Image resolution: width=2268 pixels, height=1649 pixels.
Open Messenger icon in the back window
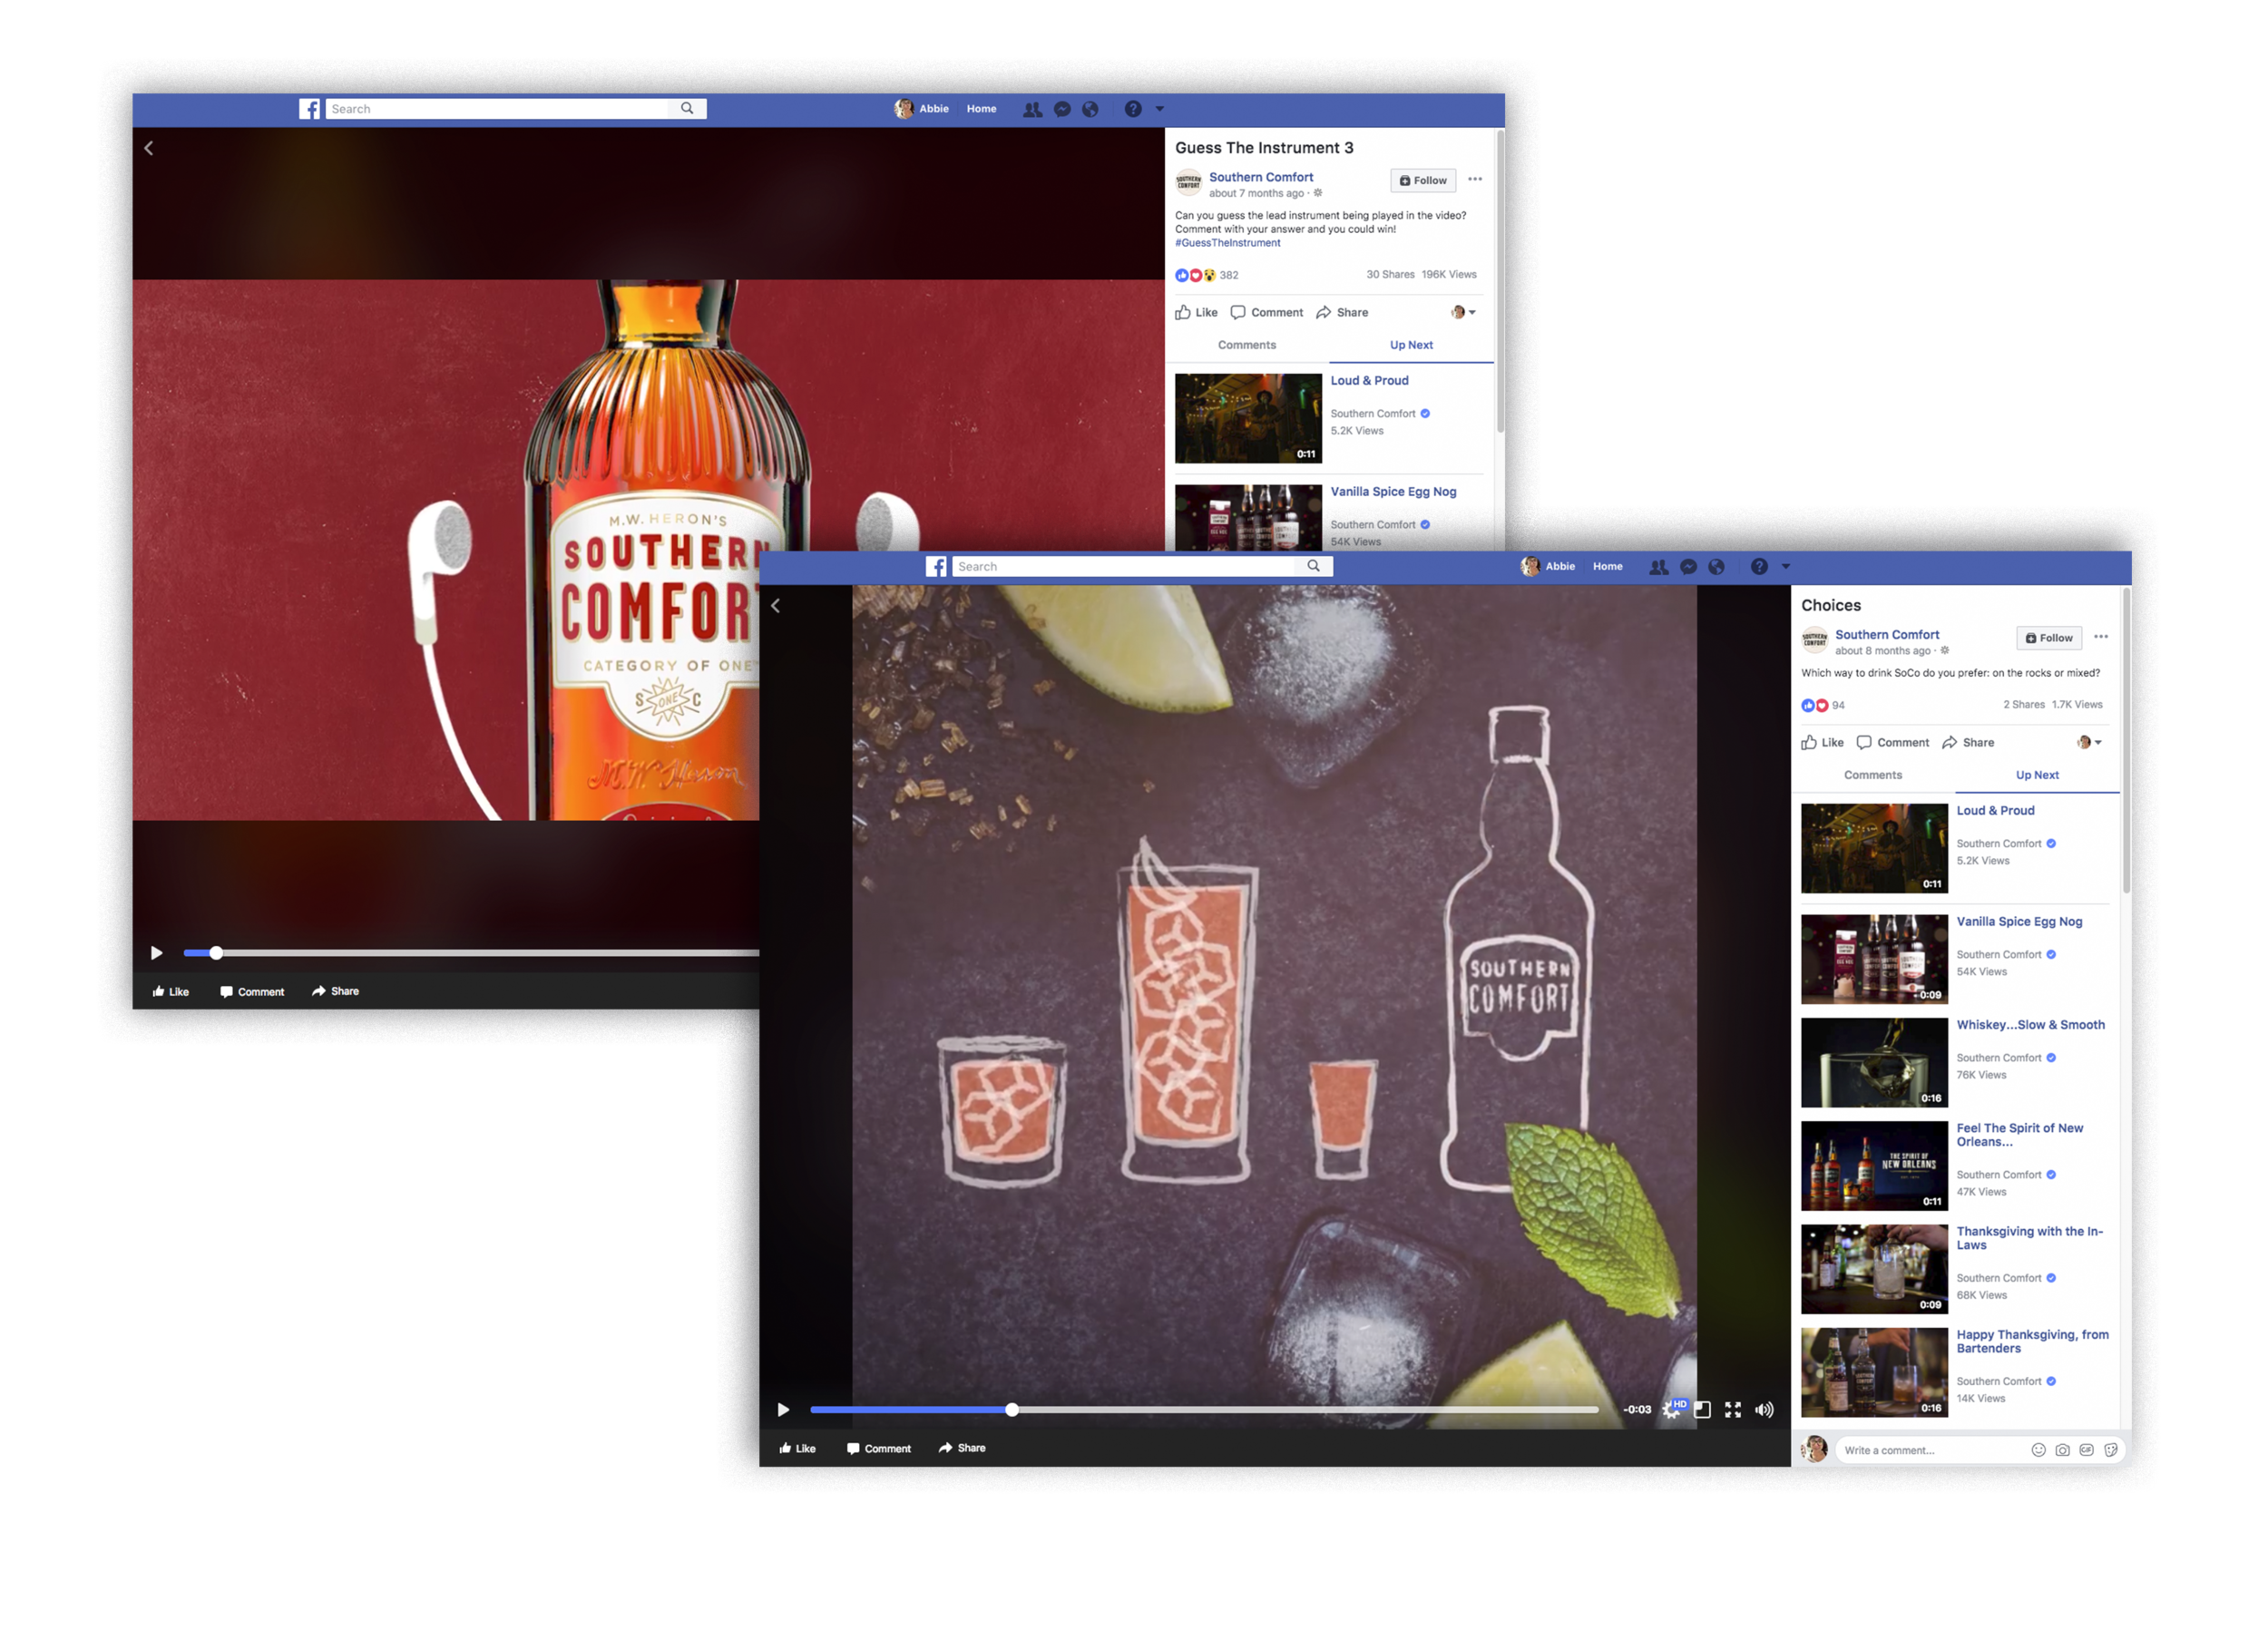coord(1062,109)
